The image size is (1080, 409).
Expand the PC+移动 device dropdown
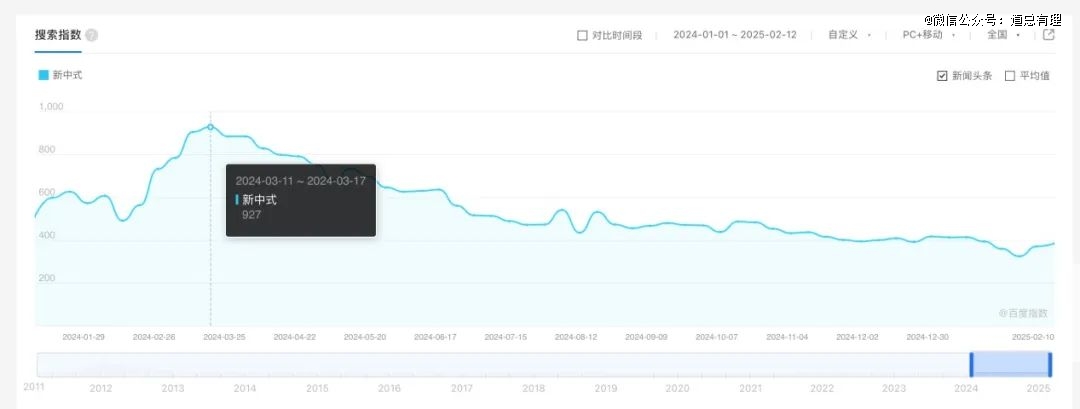(928, 35)
